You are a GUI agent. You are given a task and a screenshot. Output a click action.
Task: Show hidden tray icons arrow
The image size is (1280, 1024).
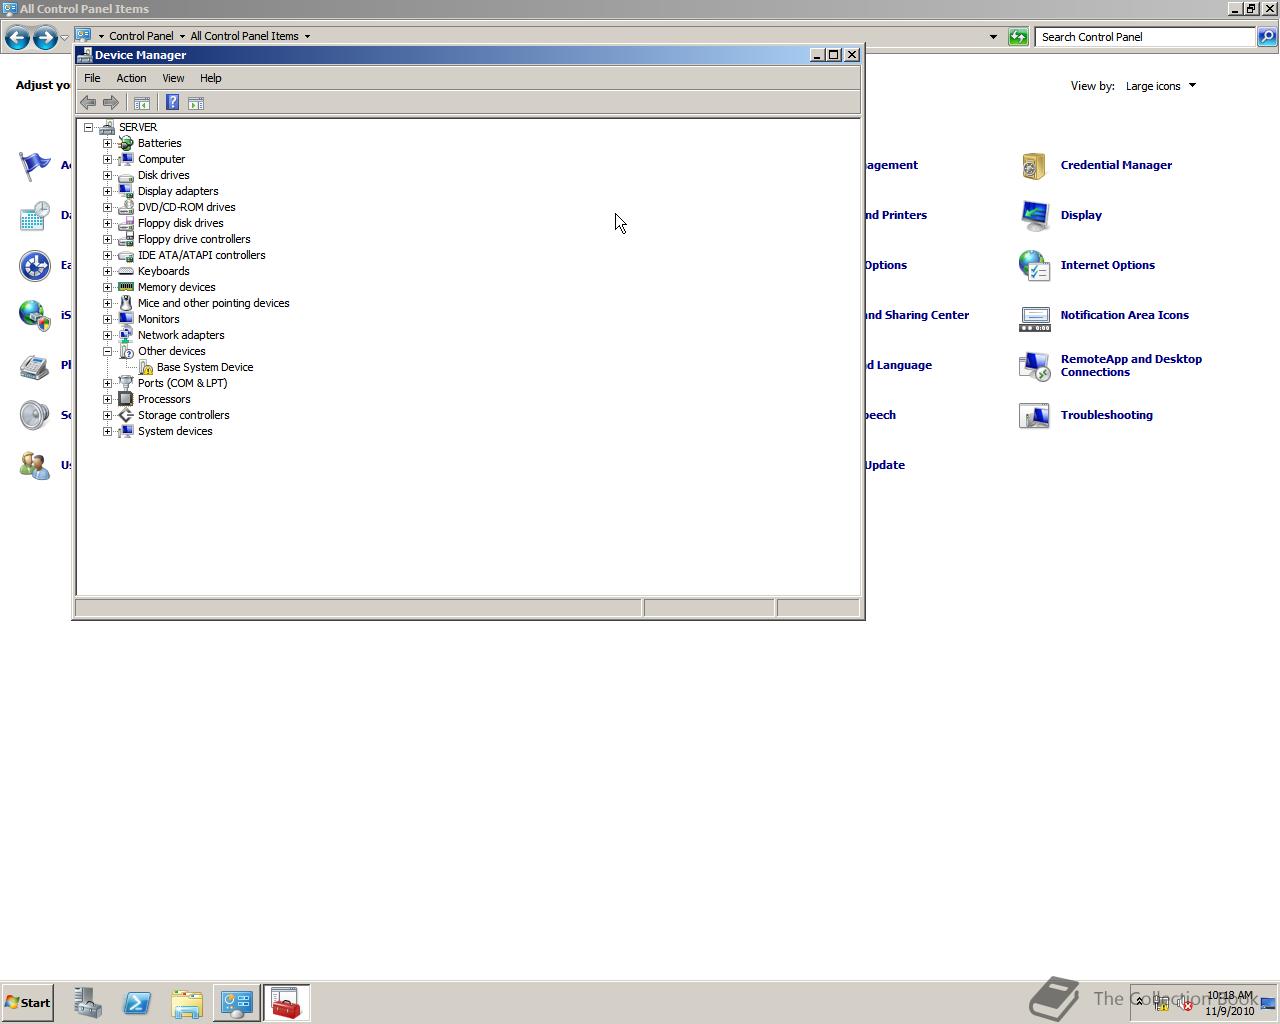coord(1139,1002)
